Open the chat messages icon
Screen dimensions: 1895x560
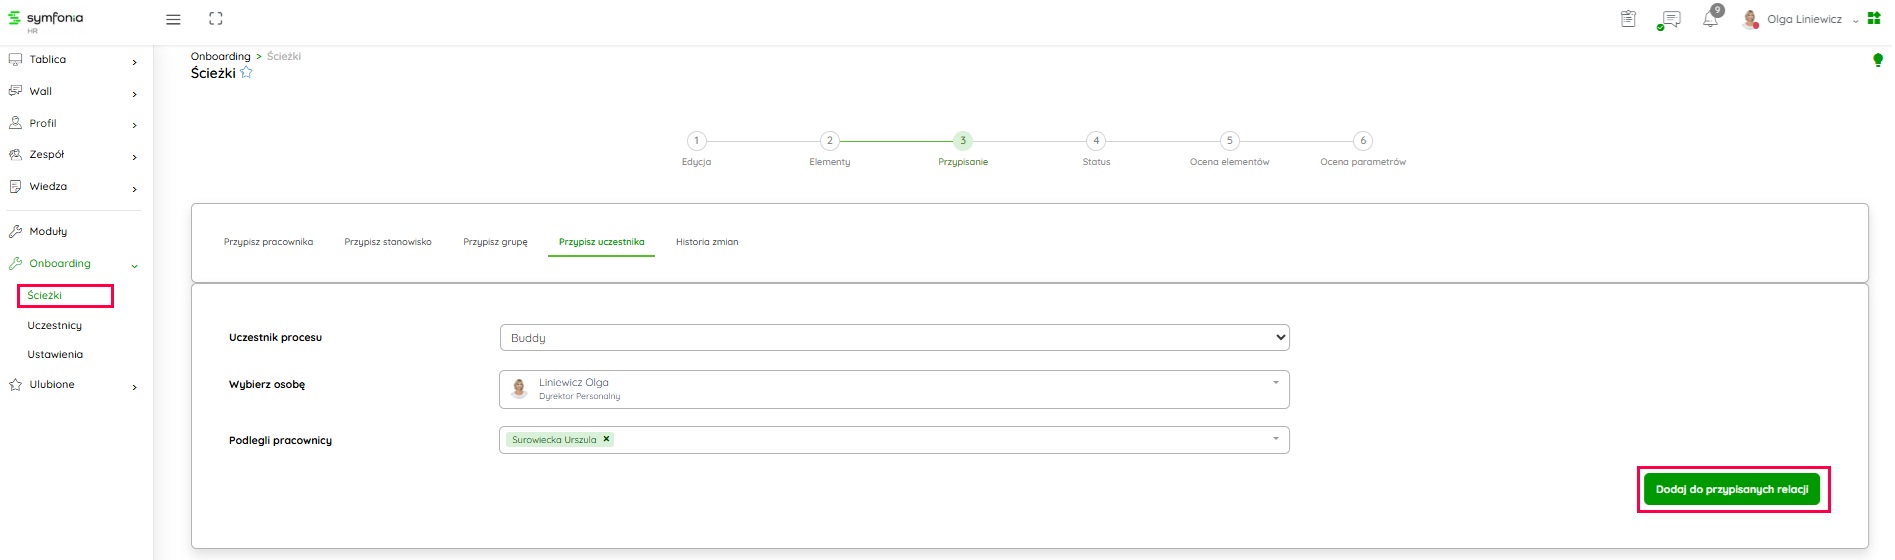click(x=1669, y=19)
